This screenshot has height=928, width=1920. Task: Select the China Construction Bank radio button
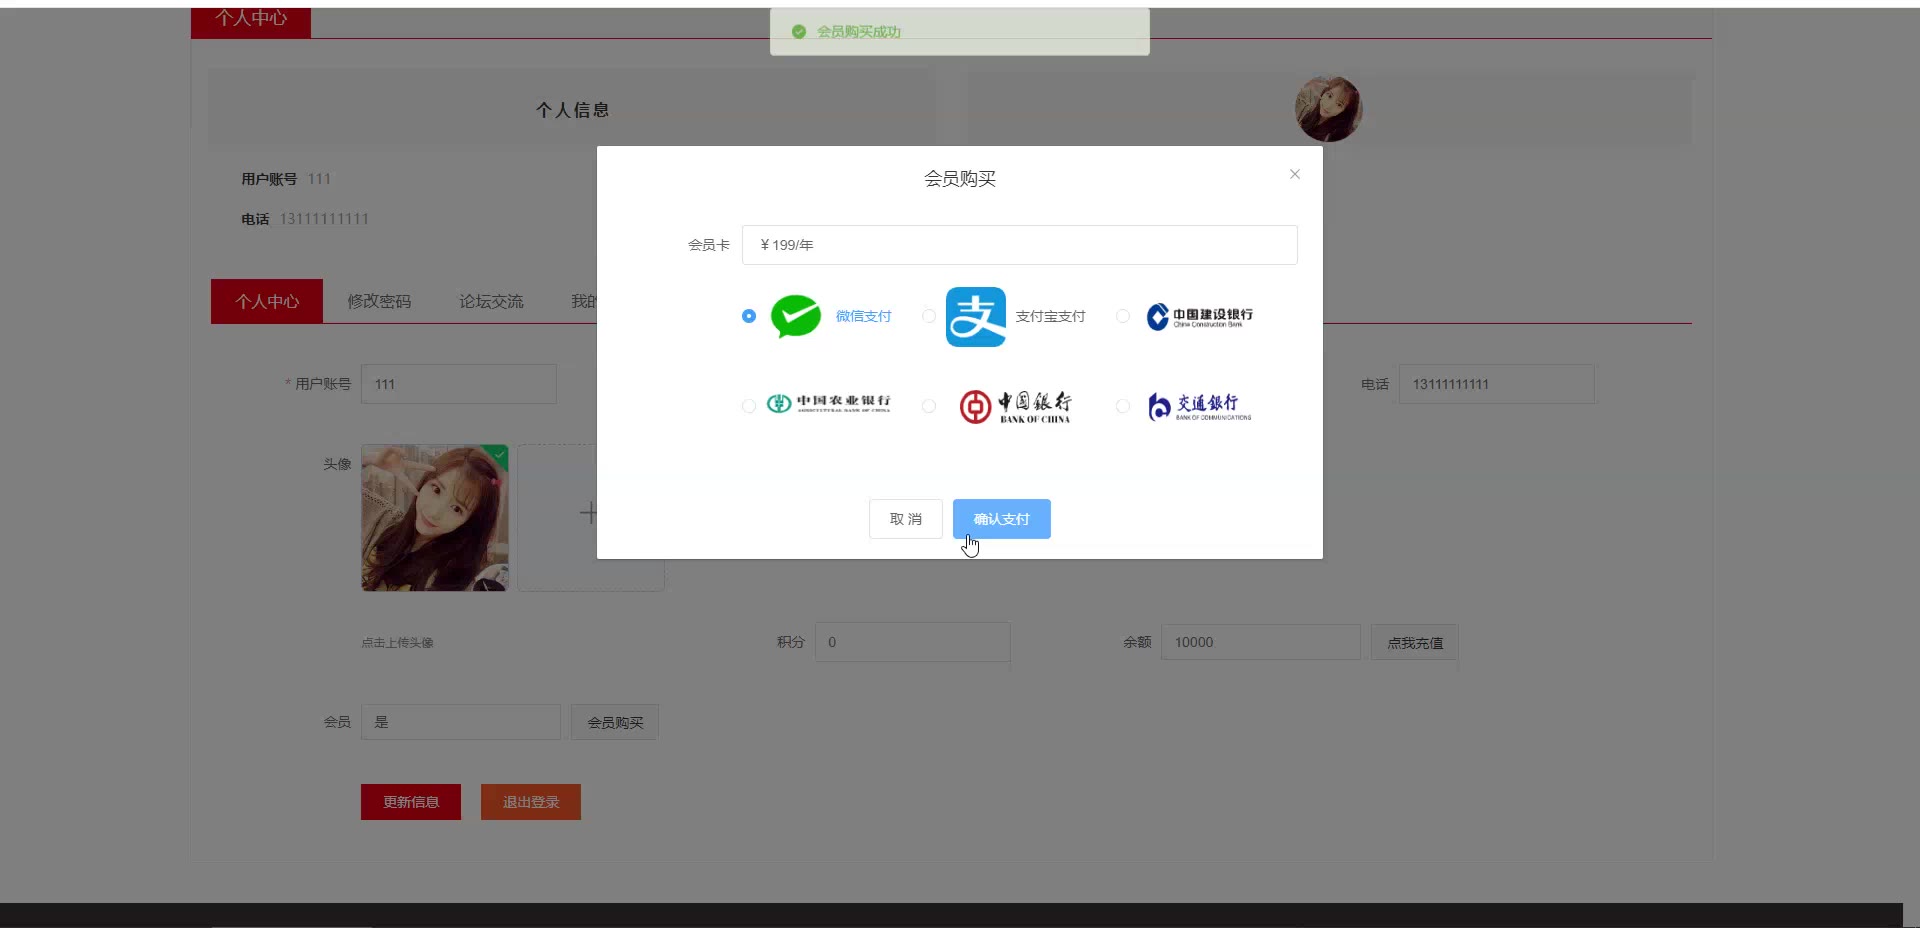[1123, 316]
